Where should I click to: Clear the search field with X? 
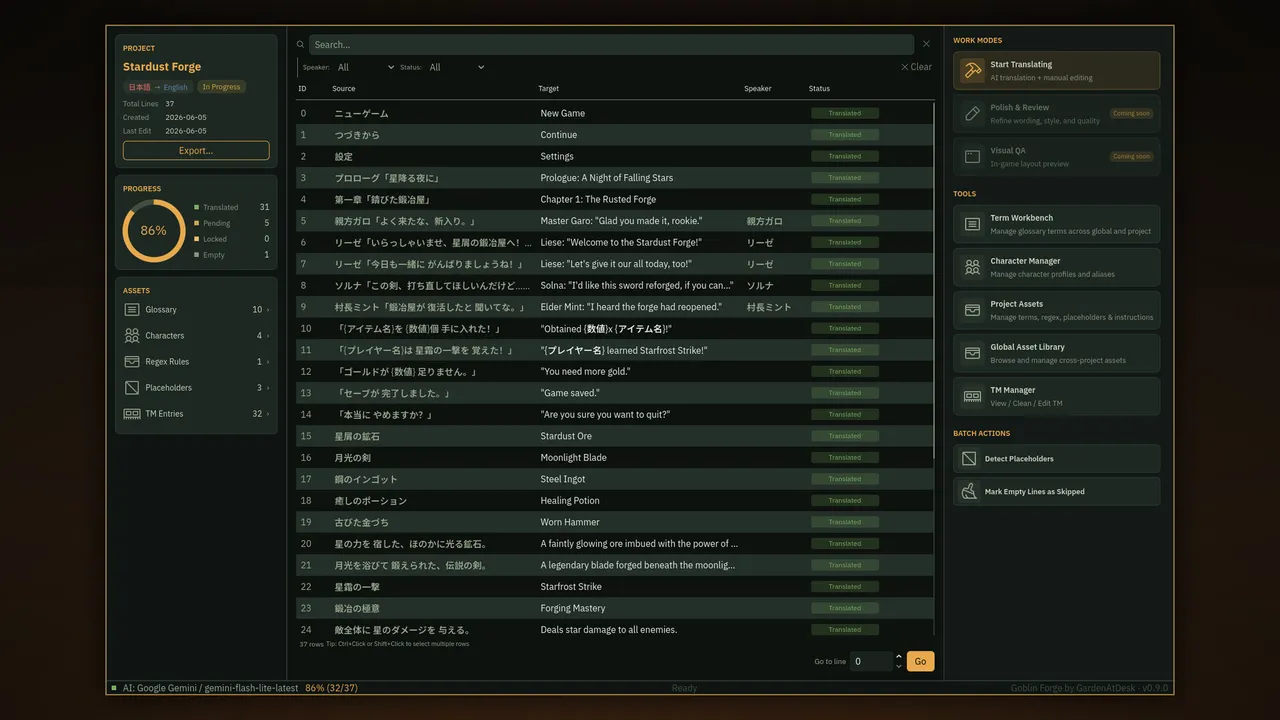pyautogui.click(x=926, y=44)
